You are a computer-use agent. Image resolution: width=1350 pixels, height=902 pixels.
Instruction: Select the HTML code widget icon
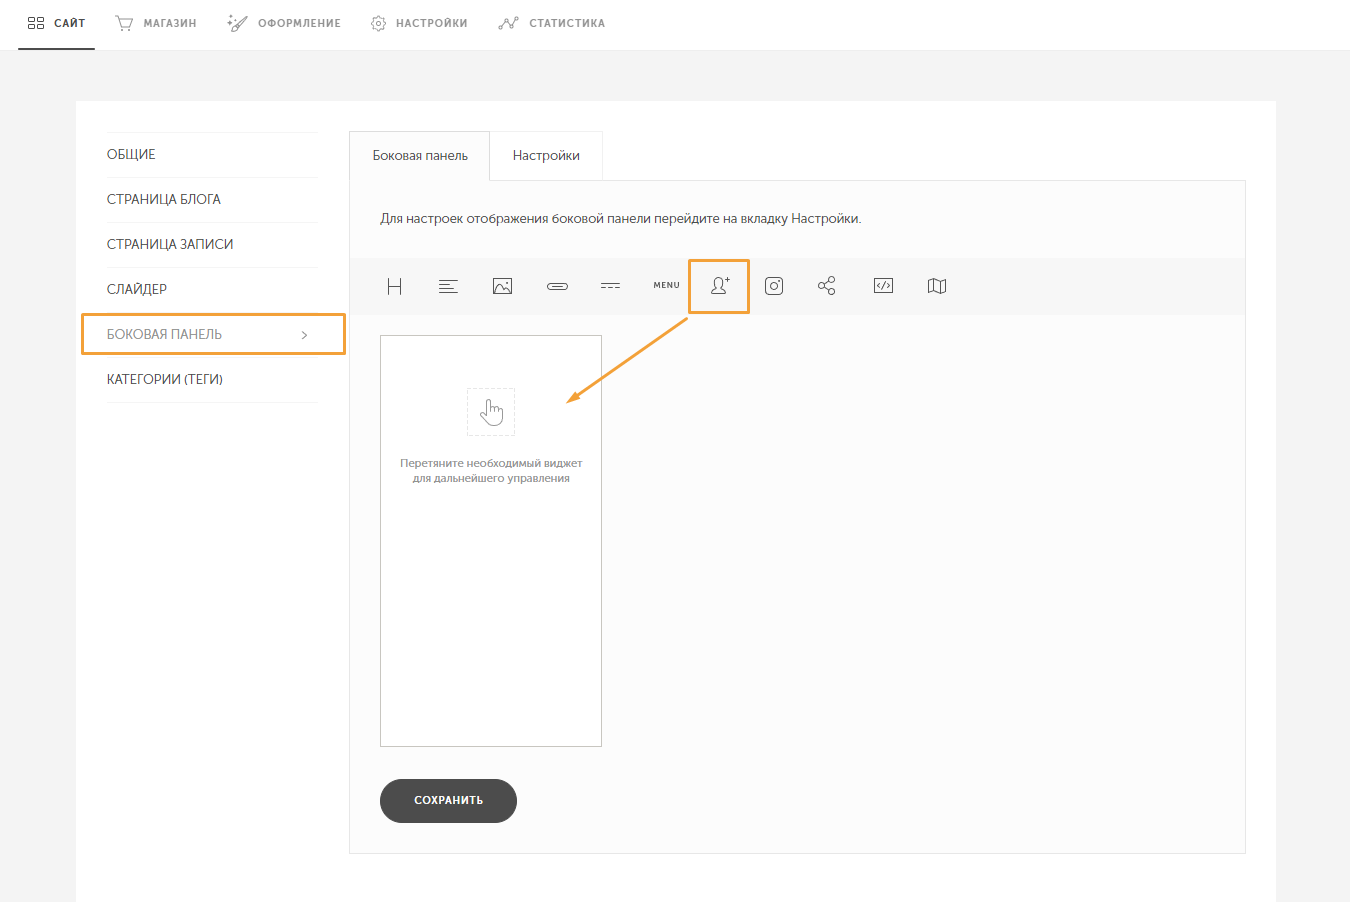pyautogui.click(x=883, y=286)
